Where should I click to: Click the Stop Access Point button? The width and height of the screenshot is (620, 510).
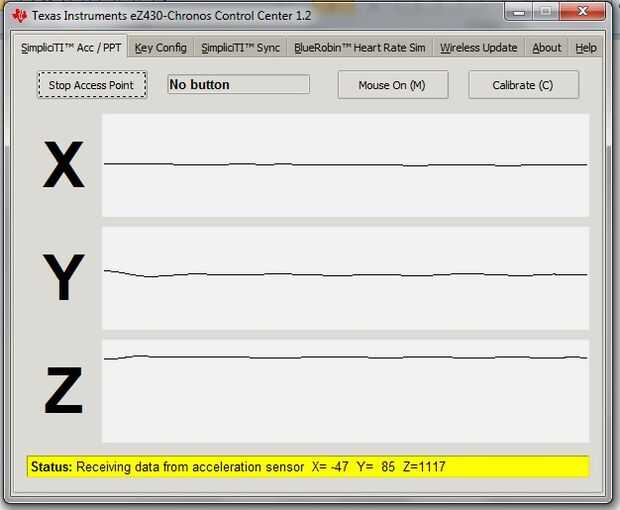pyautogui.click(x=92, y=85)
